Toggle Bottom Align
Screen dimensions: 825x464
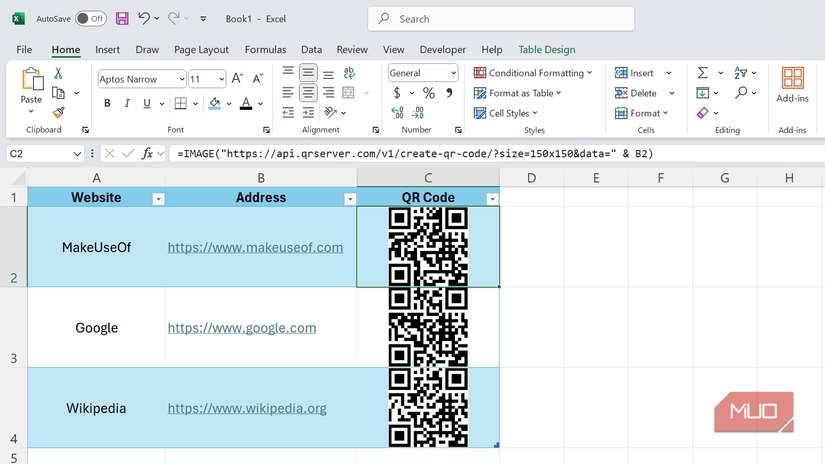pos(328,73)
